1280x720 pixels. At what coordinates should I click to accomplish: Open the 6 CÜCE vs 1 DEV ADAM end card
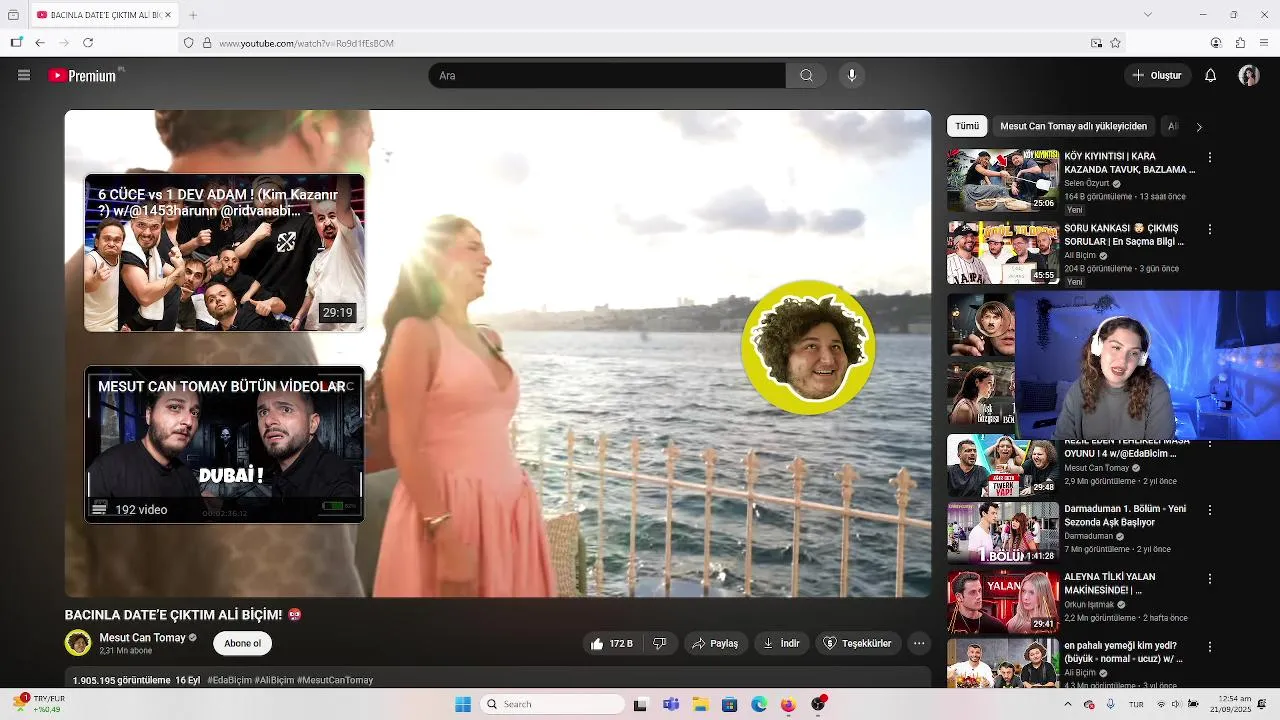point(224,253)
